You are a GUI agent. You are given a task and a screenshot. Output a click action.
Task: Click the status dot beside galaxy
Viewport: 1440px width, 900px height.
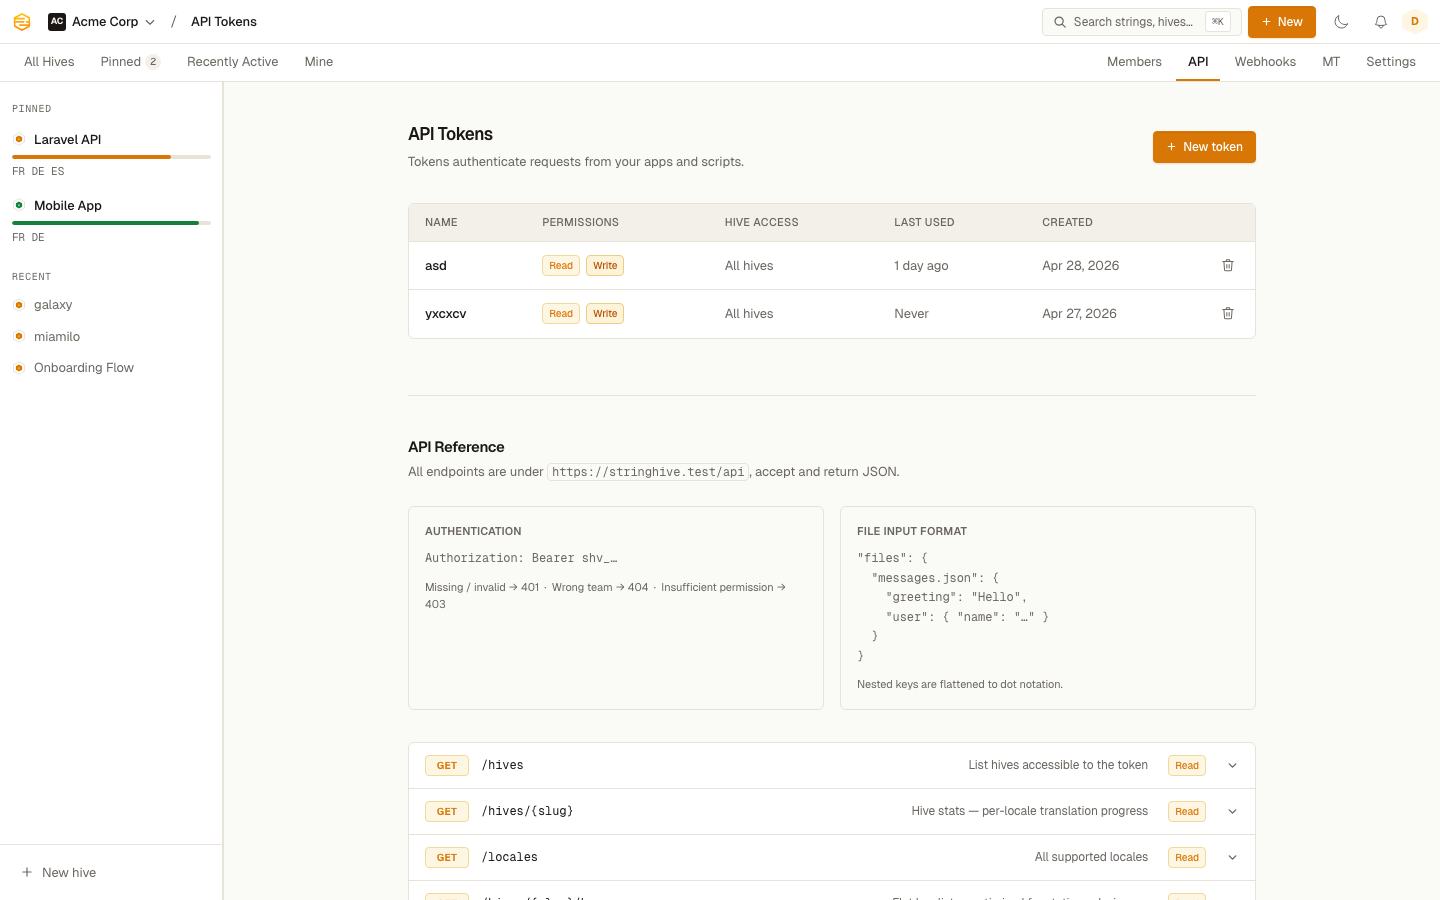(19, 305)
